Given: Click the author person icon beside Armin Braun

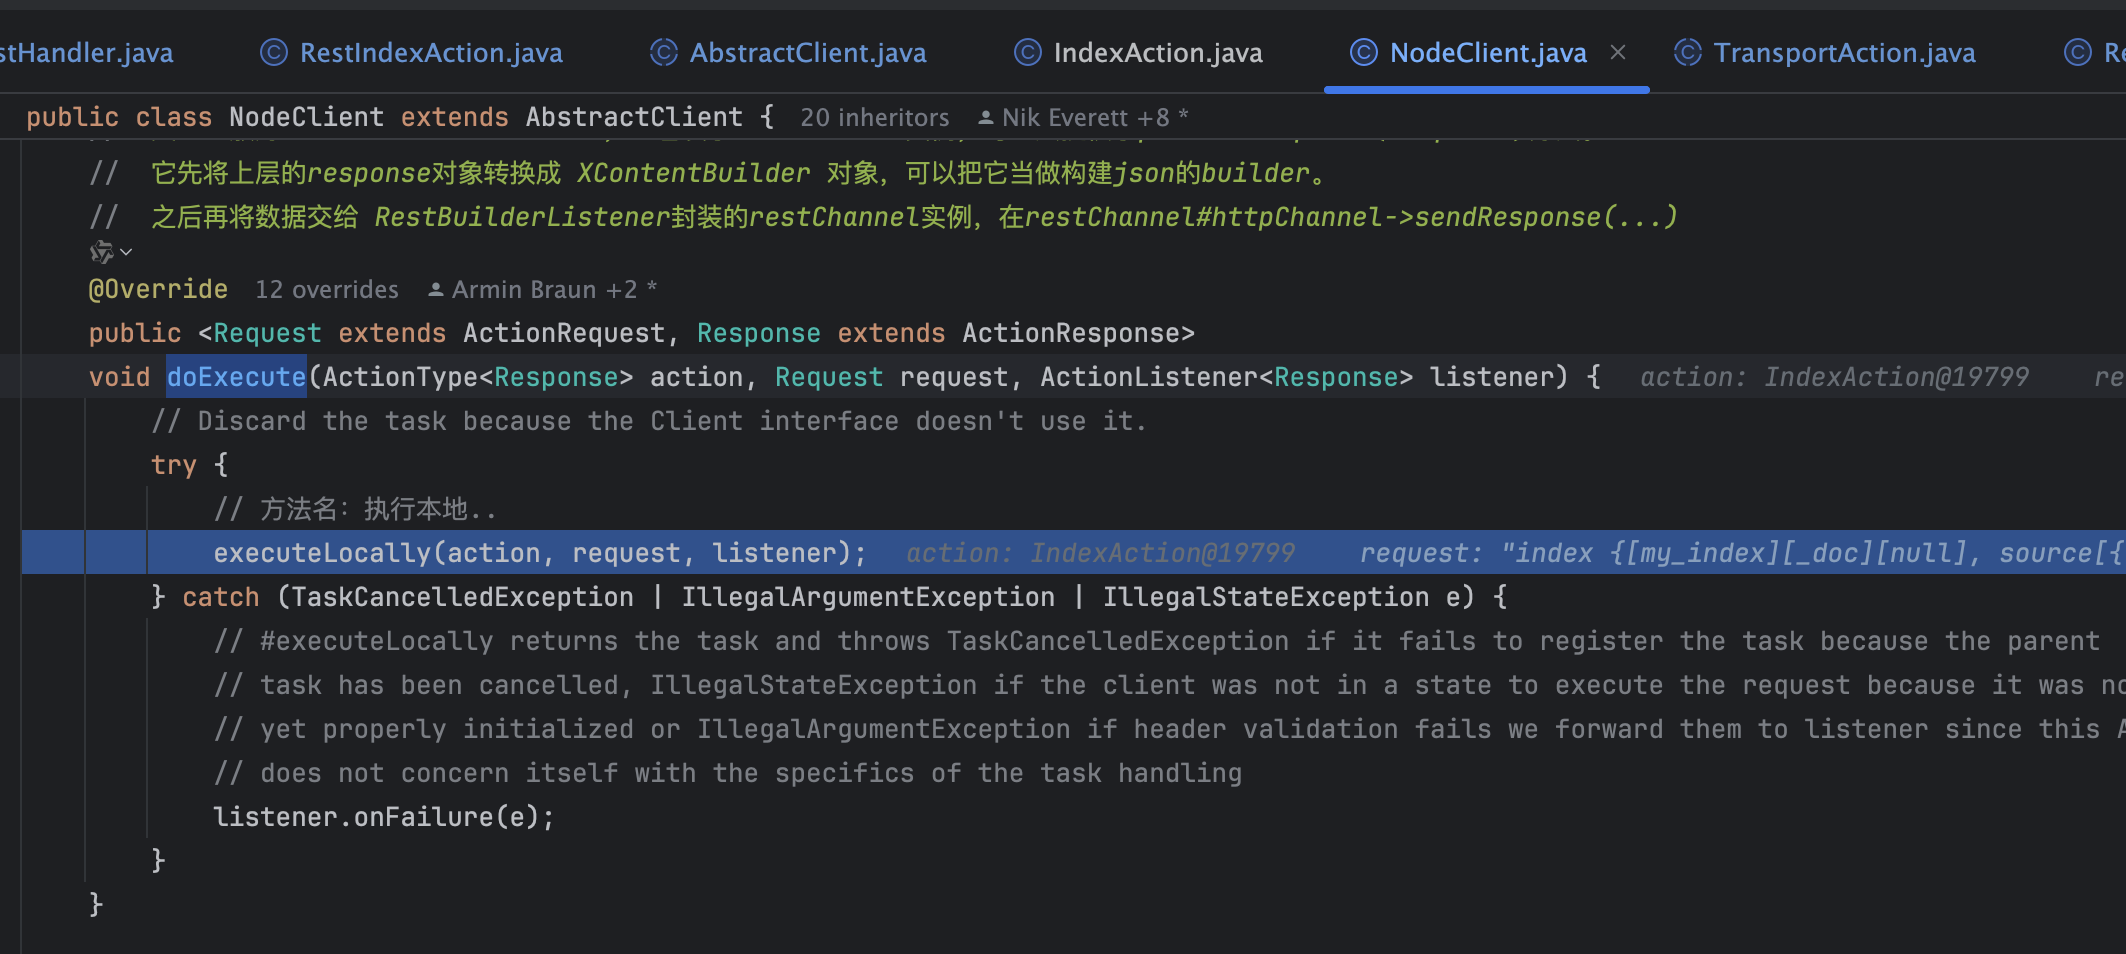Looking at the screenshot, I should click(436, 290).
